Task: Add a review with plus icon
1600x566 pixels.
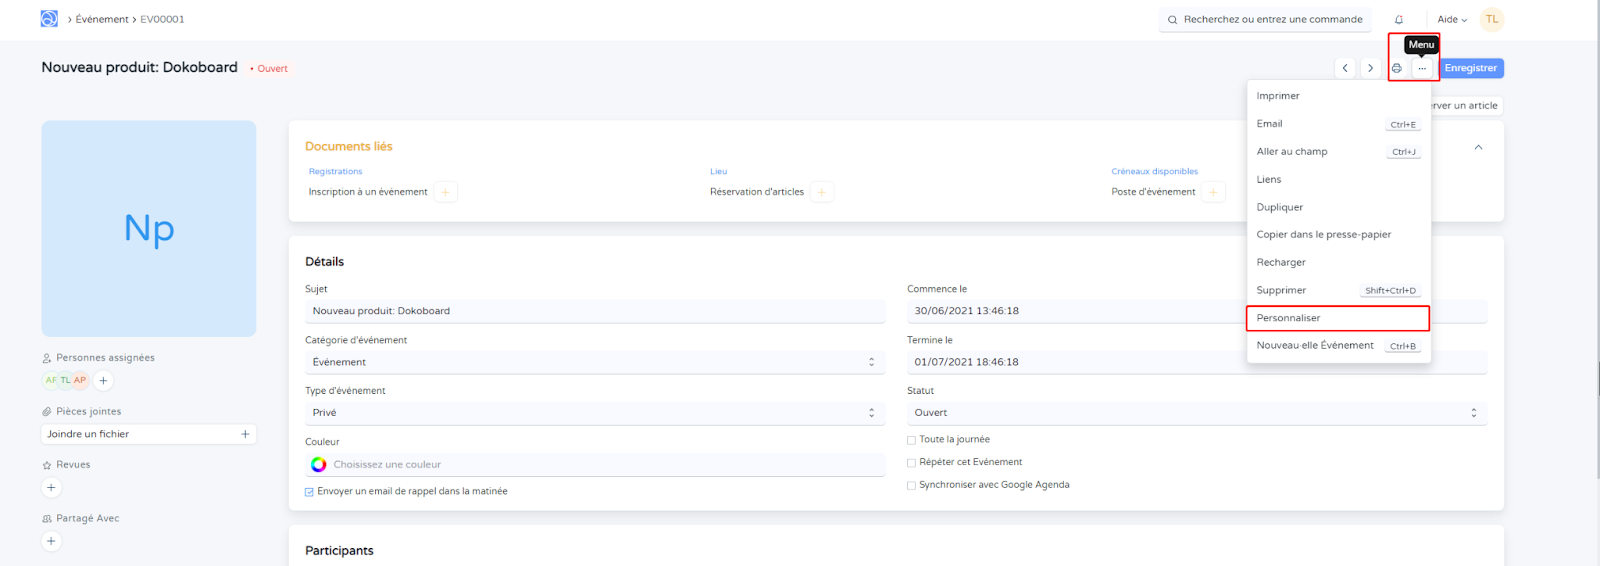Action: point(51,488)
